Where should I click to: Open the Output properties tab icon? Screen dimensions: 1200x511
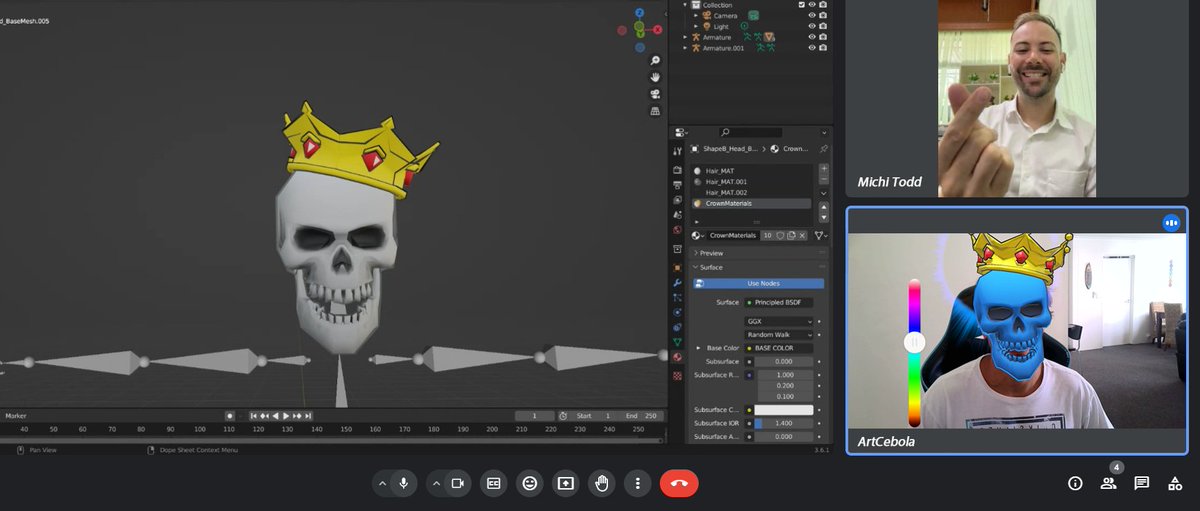click(678, 185)
